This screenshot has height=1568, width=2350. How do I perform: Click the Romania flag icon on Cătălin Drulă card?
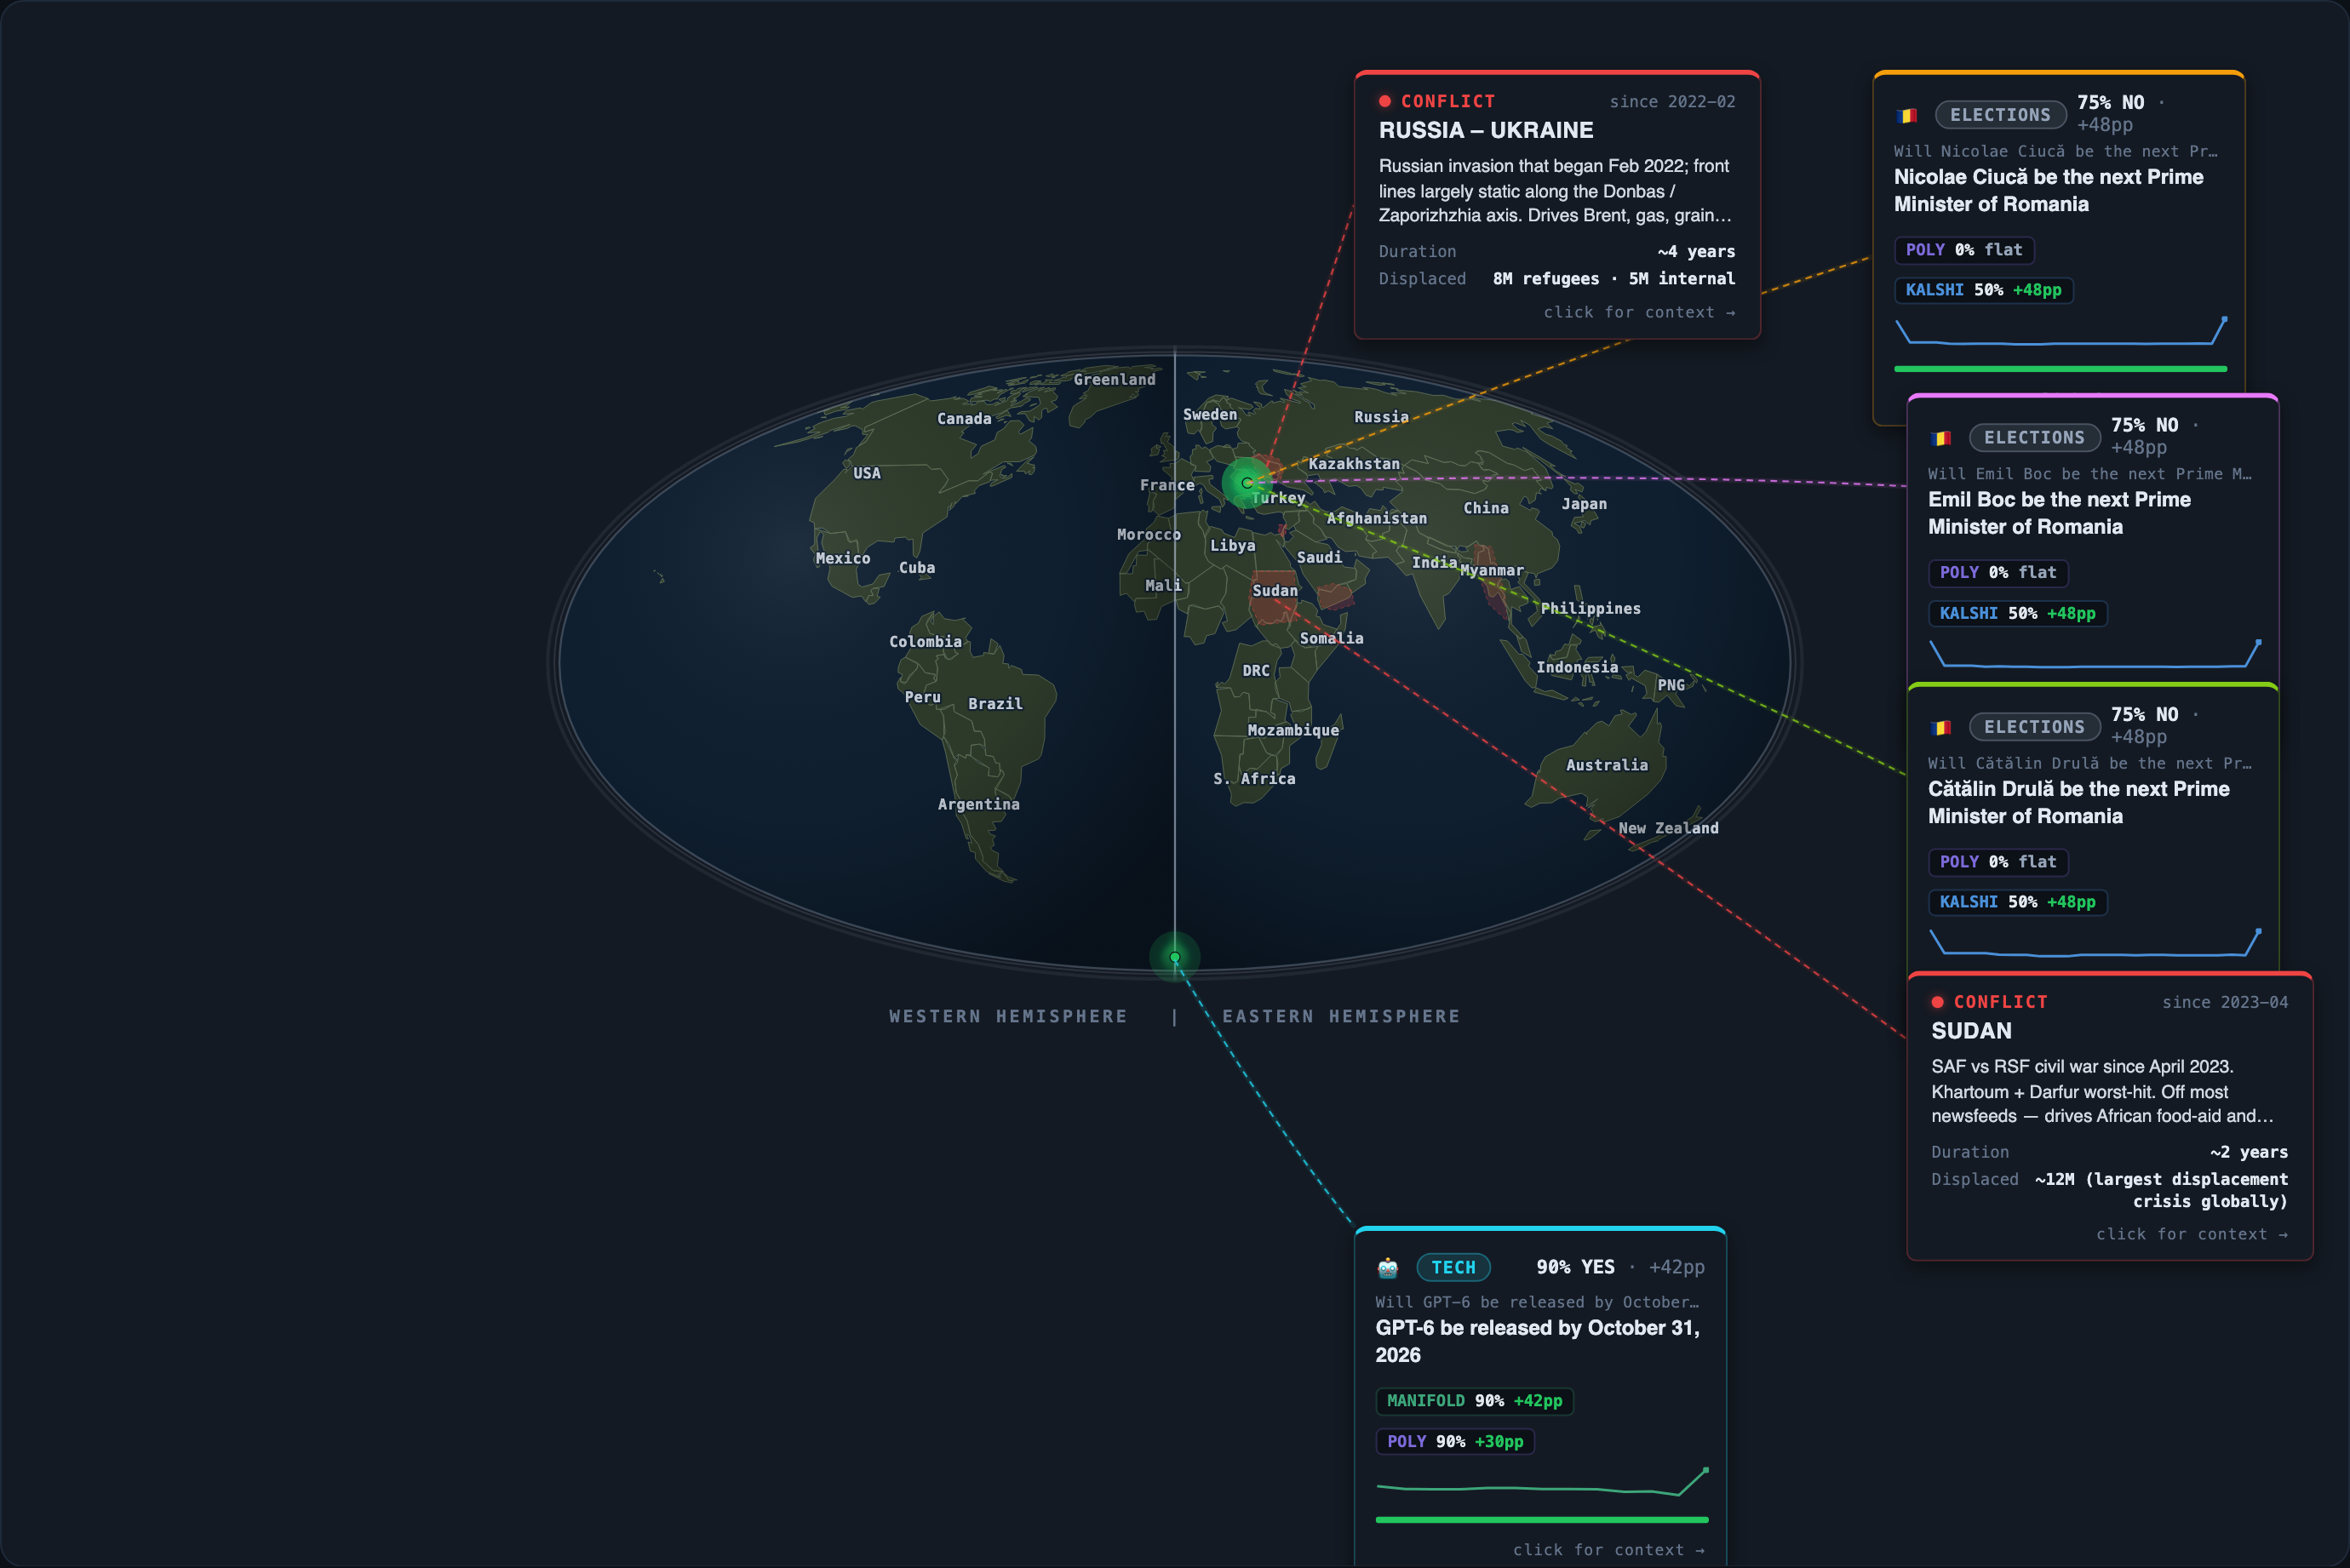pos(1941,728)
